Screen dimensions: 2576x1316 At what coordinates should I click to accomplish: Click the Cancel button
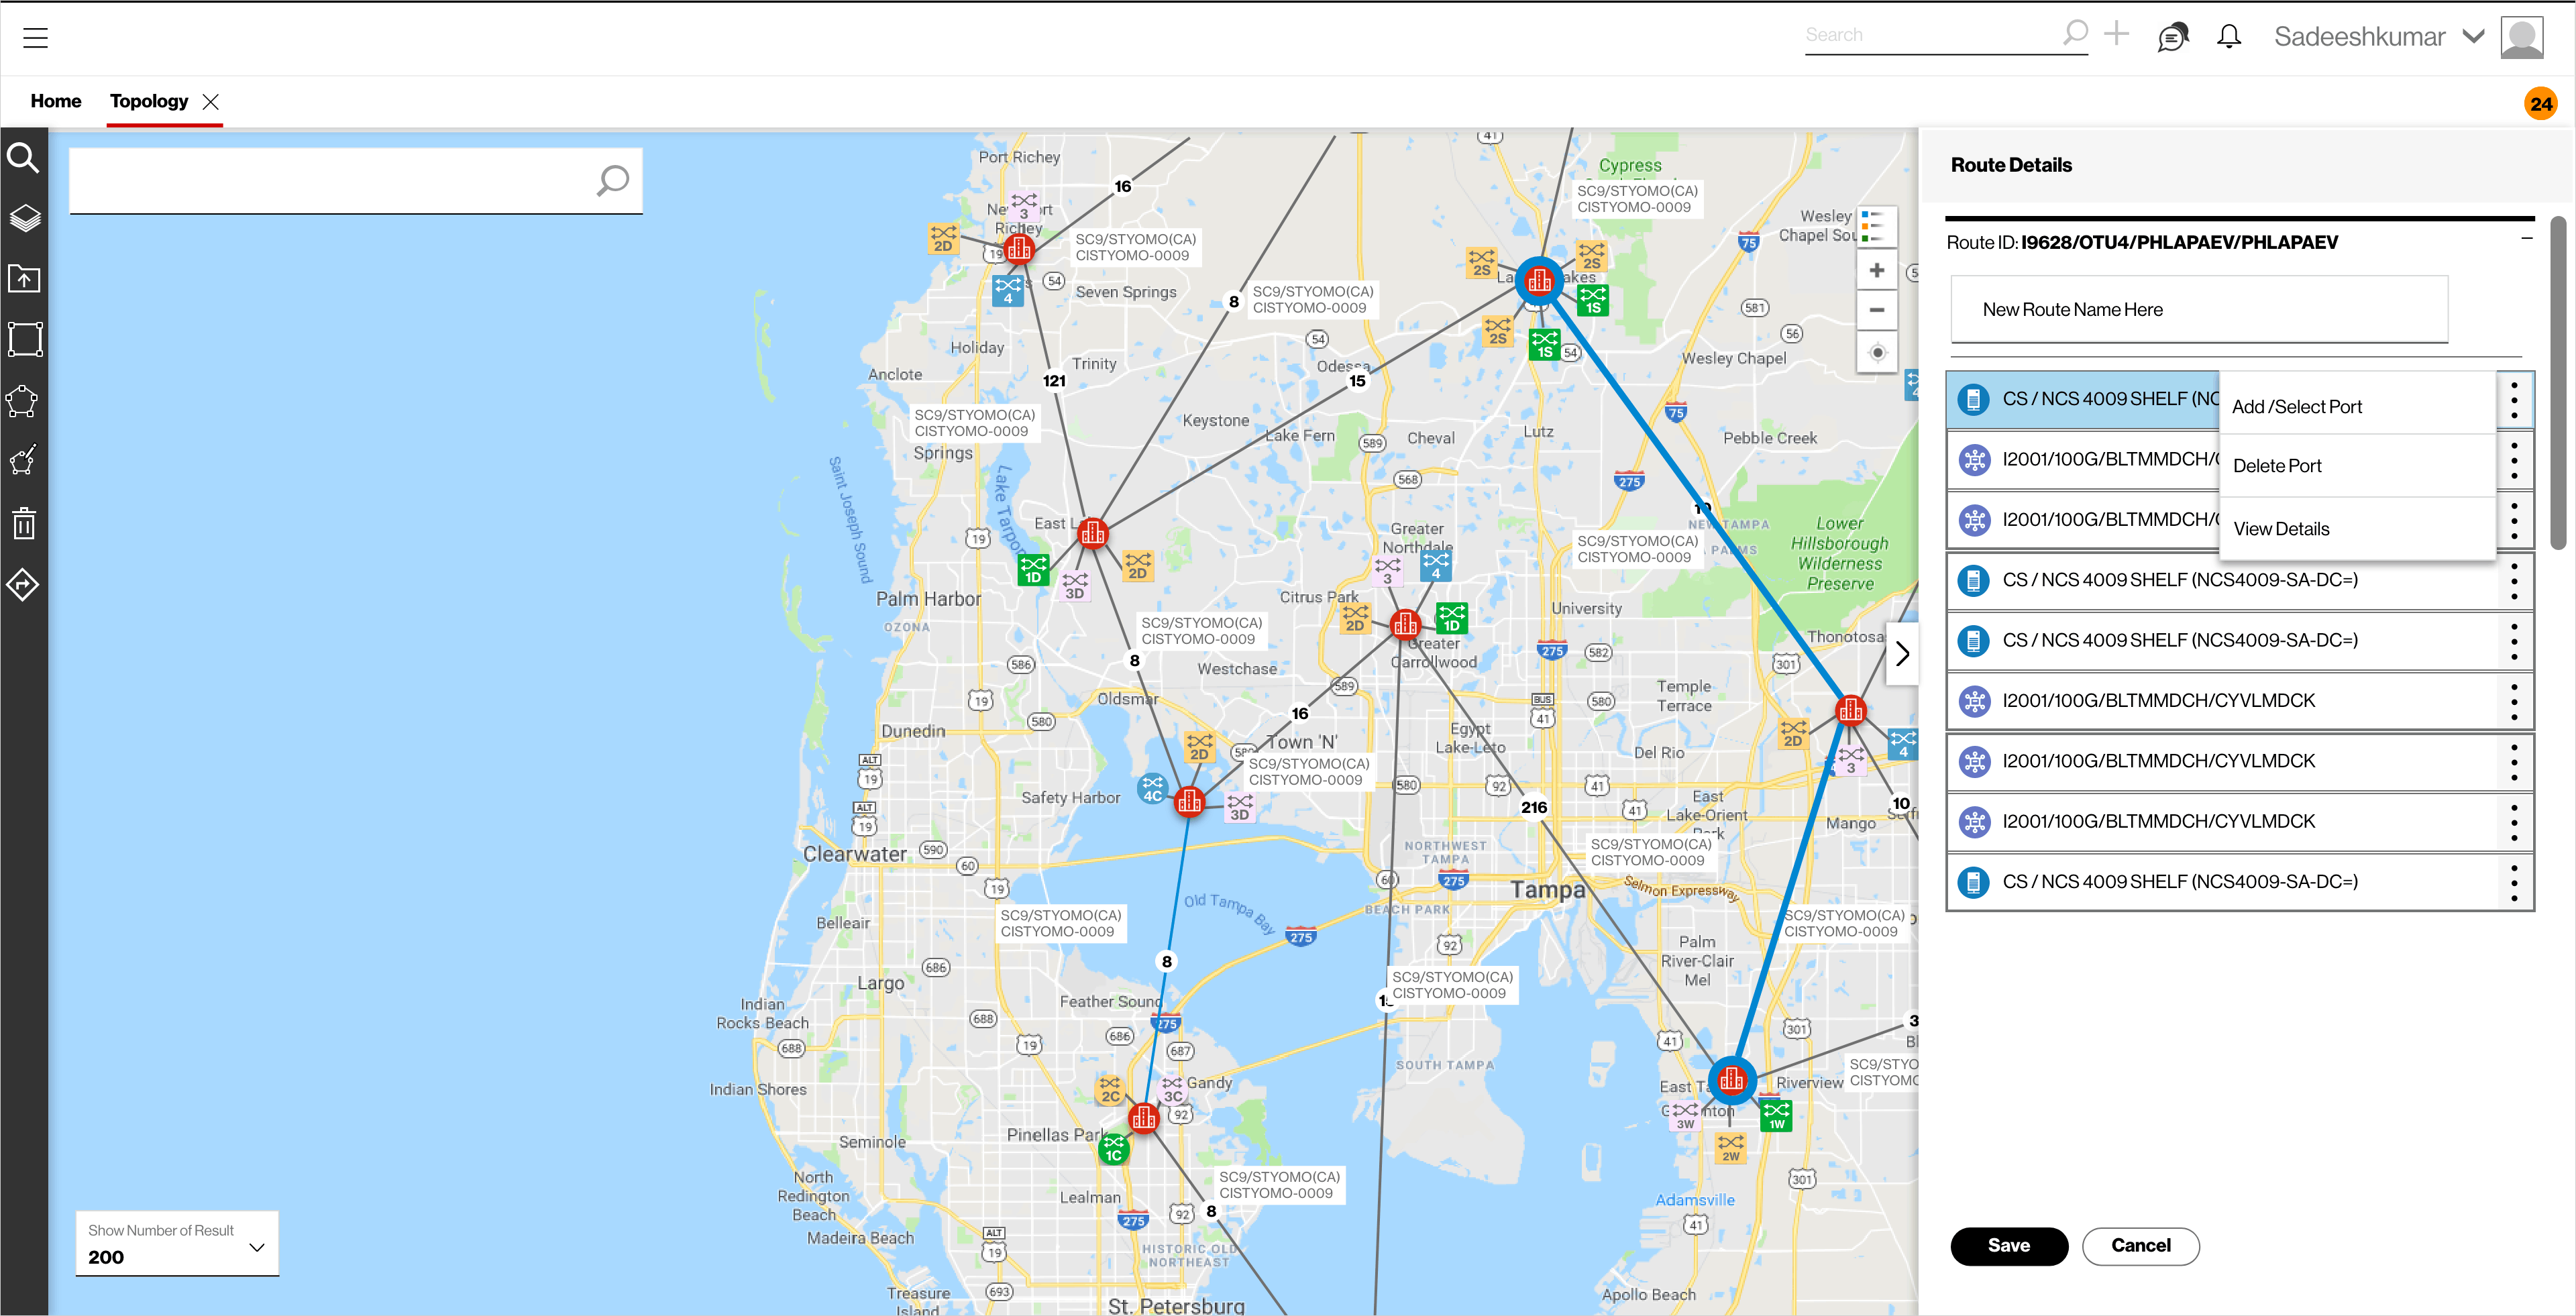[x=2140, y=1245]
